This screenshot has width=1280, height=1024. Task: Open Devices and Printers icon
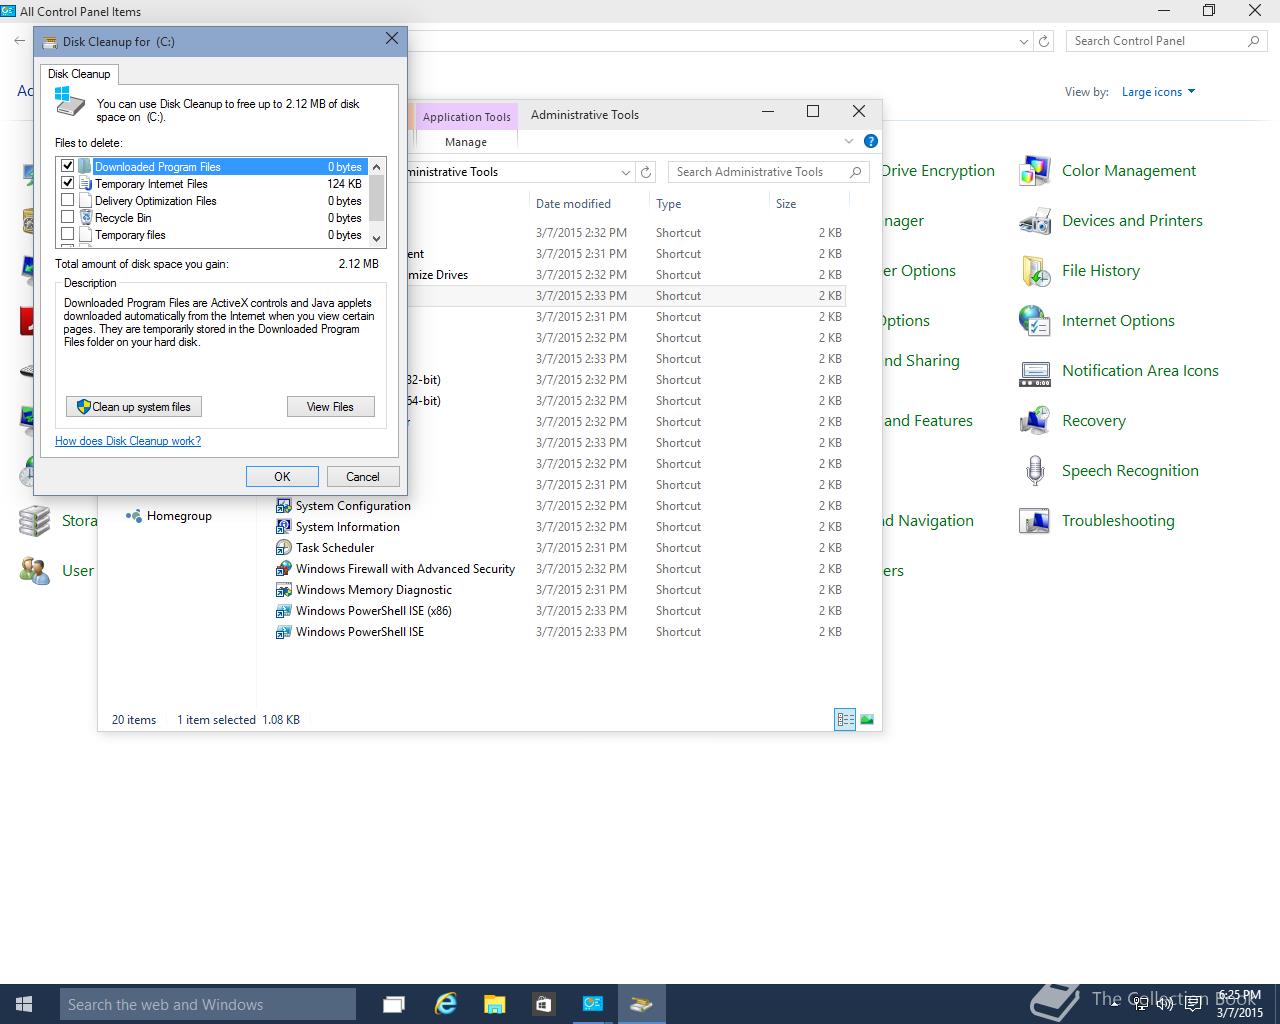(x=1035, y=221)
